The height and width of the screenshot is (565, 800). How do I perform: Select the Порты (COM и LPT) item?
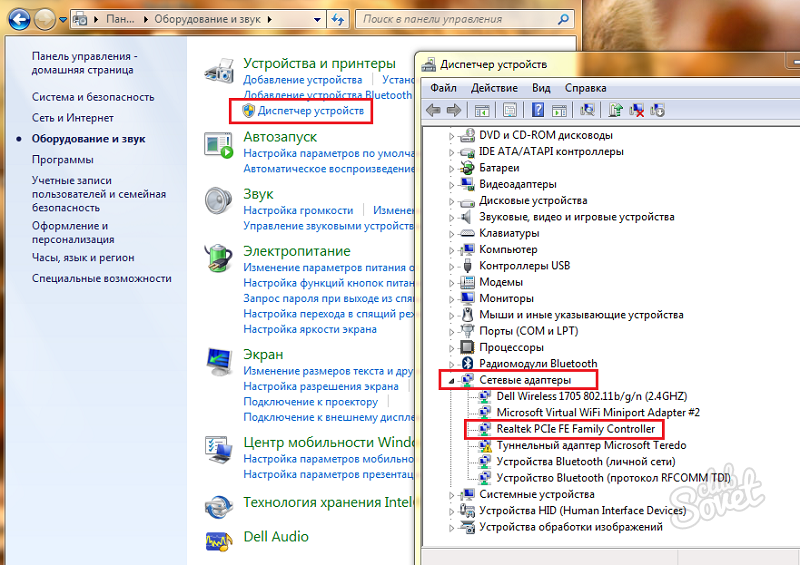[x=529, y=331]
